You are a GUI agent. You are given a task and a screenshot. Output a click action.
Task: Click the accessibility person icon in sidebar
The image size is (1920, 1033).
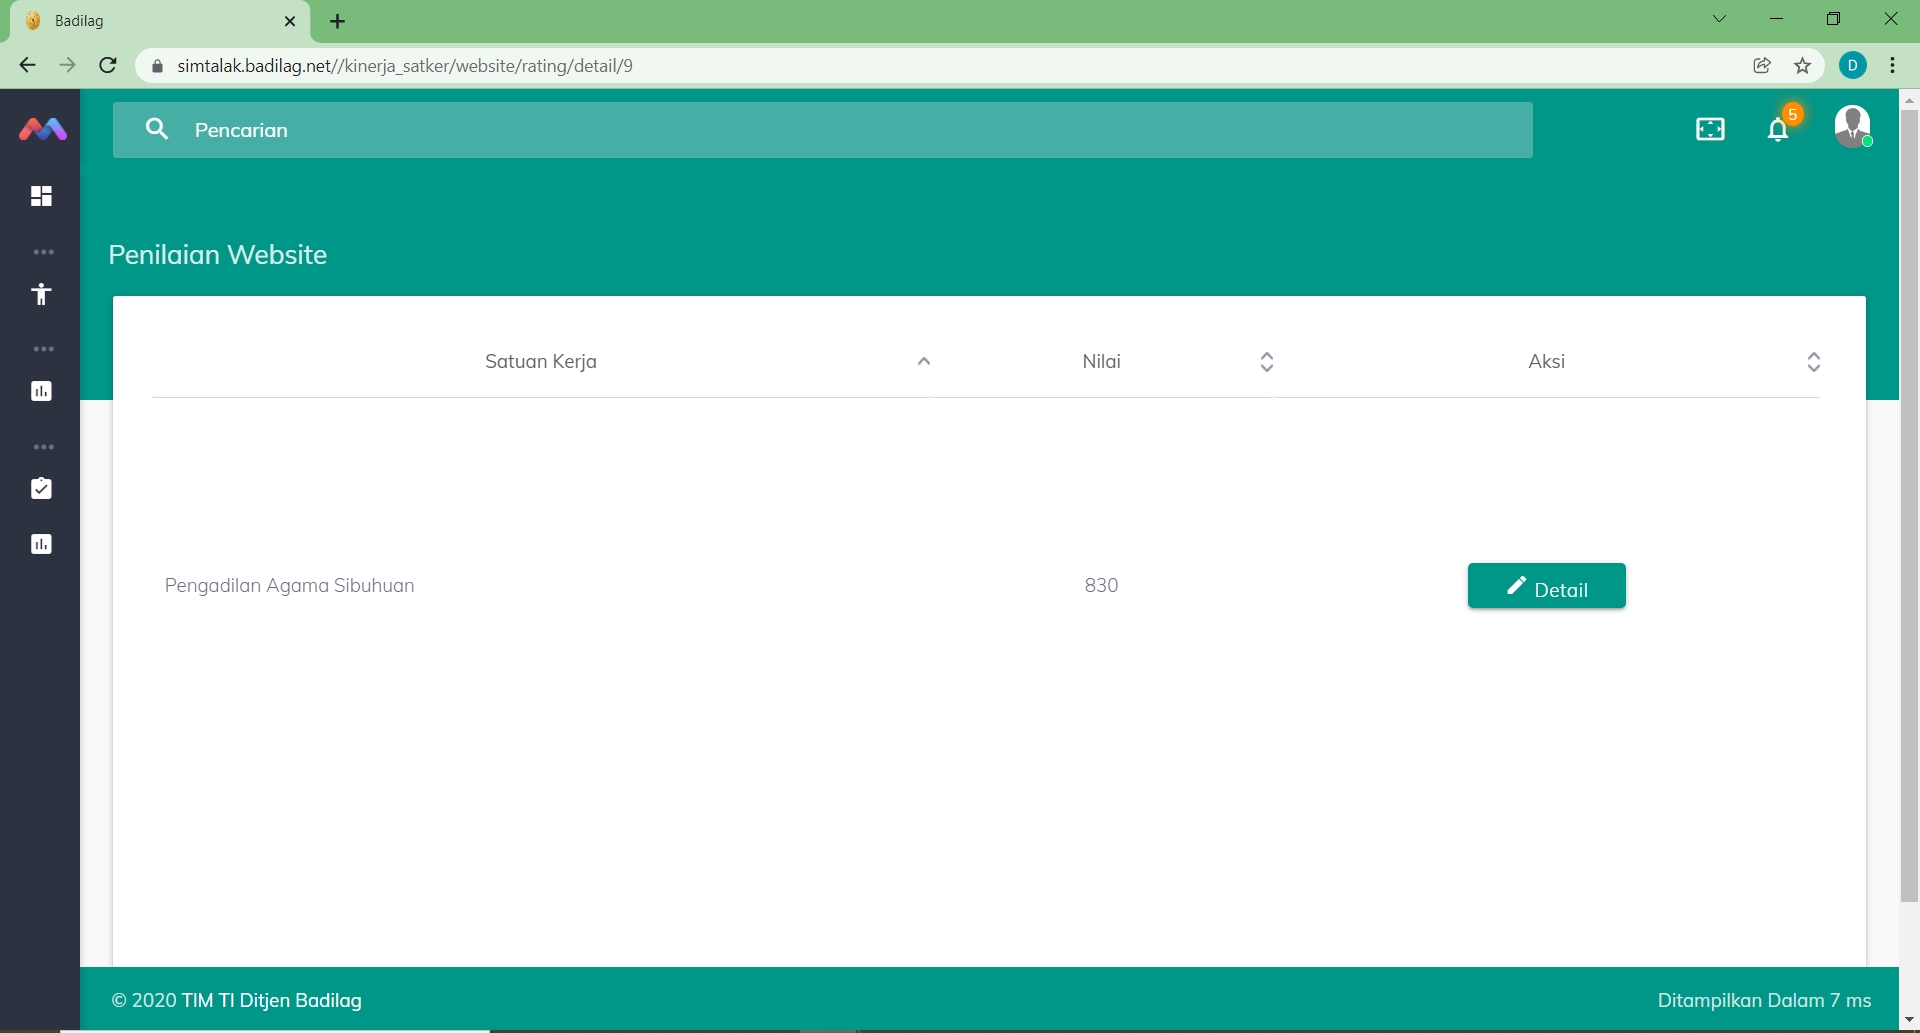point(41,294)
